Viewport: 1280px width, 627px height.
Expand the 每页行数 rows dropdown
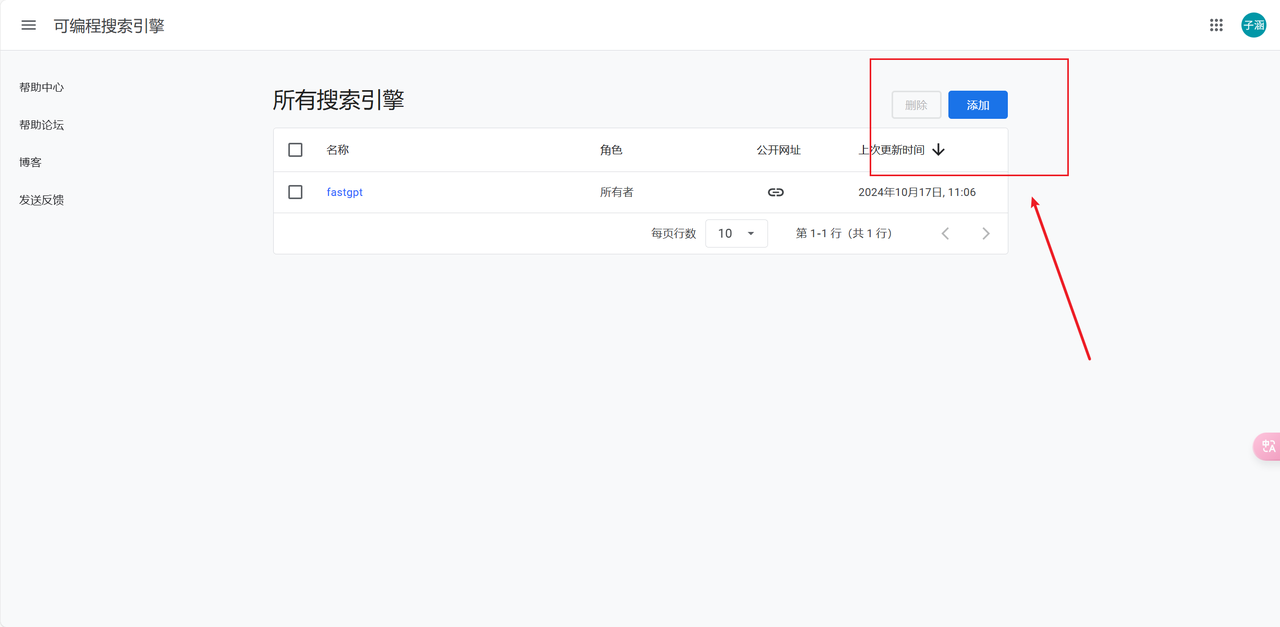(736, 233)
